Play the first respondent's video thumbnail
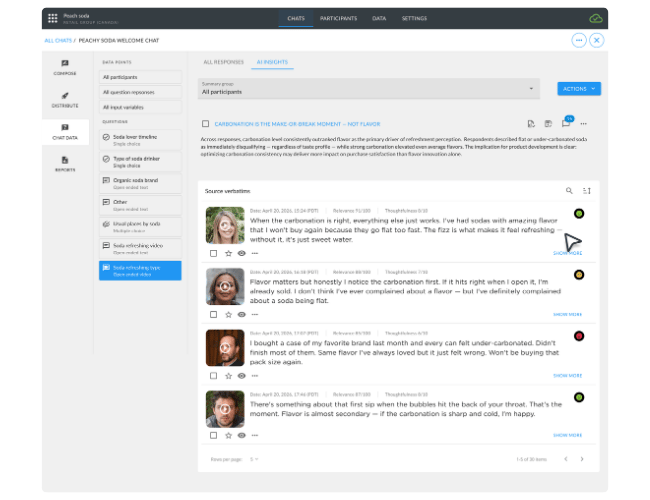The image size is (650, 500). pos(225,225)
